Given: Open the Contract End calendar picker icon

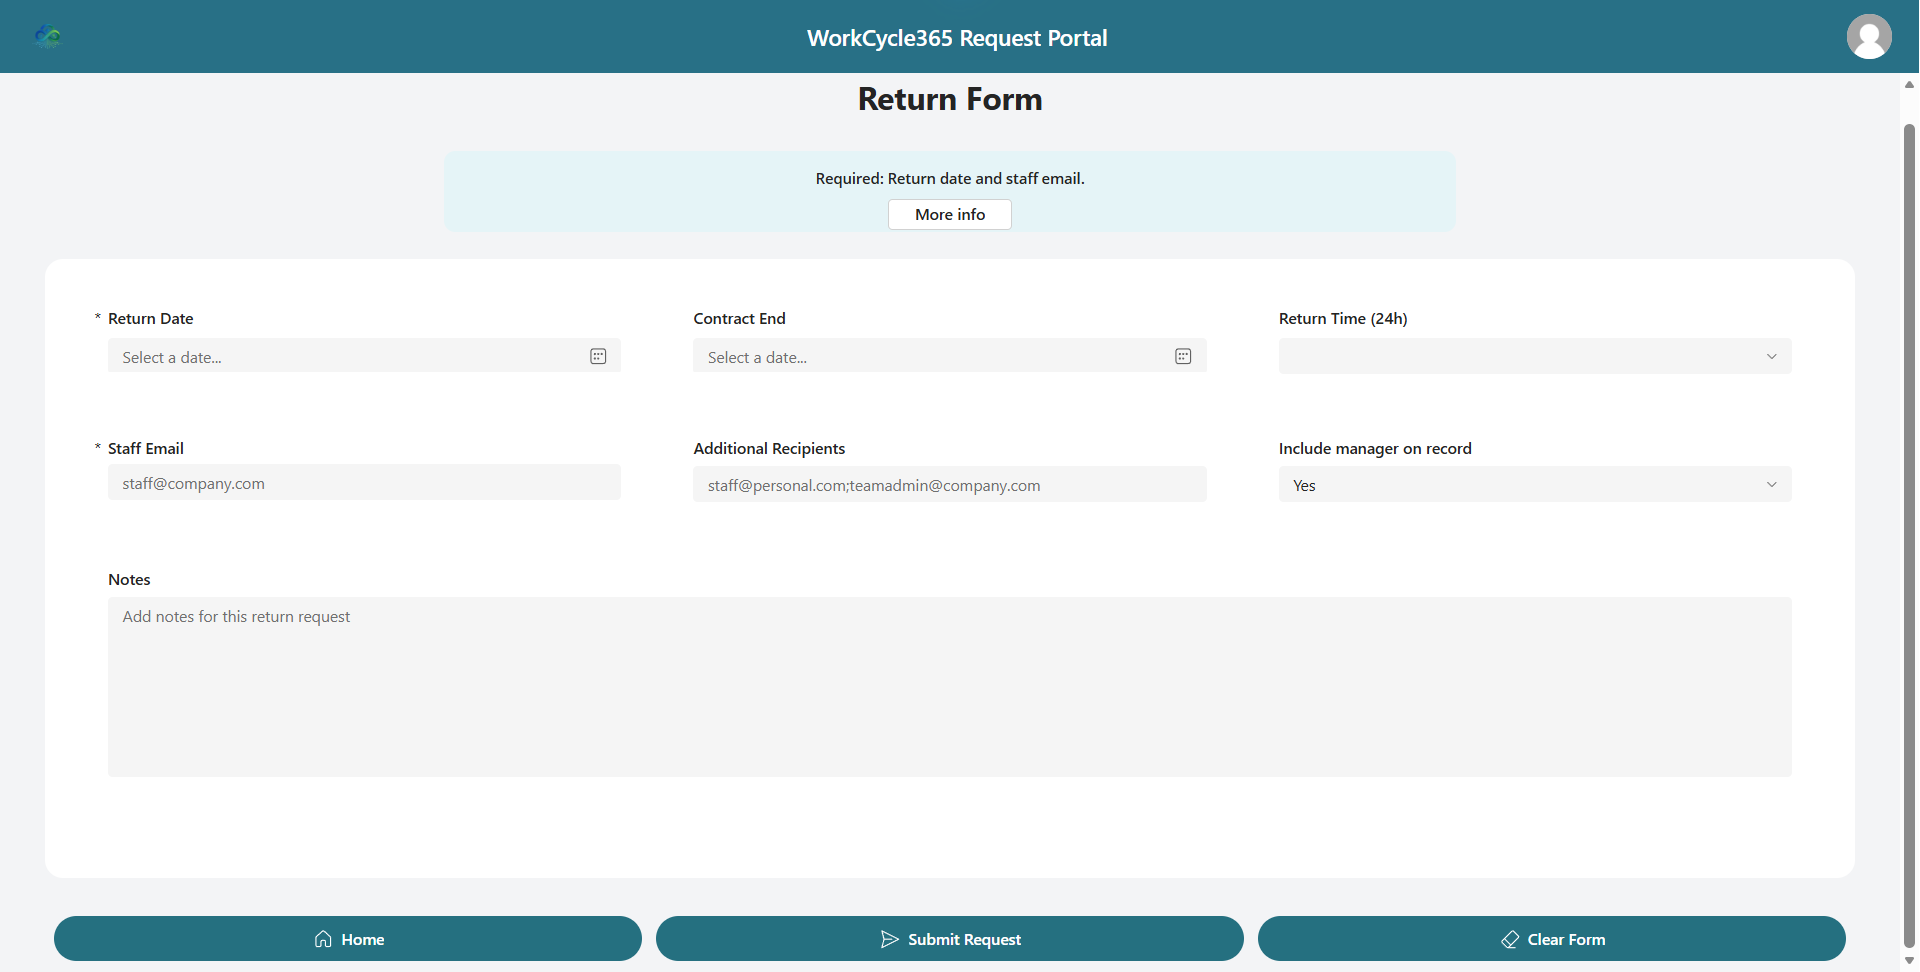Looking at the screenshot, I should [x=1183, y=356].
